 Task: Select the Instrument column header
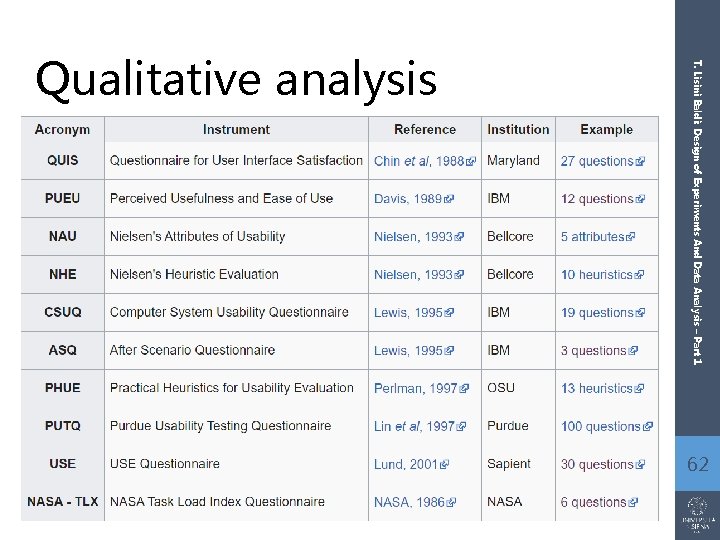coord(236,129)
